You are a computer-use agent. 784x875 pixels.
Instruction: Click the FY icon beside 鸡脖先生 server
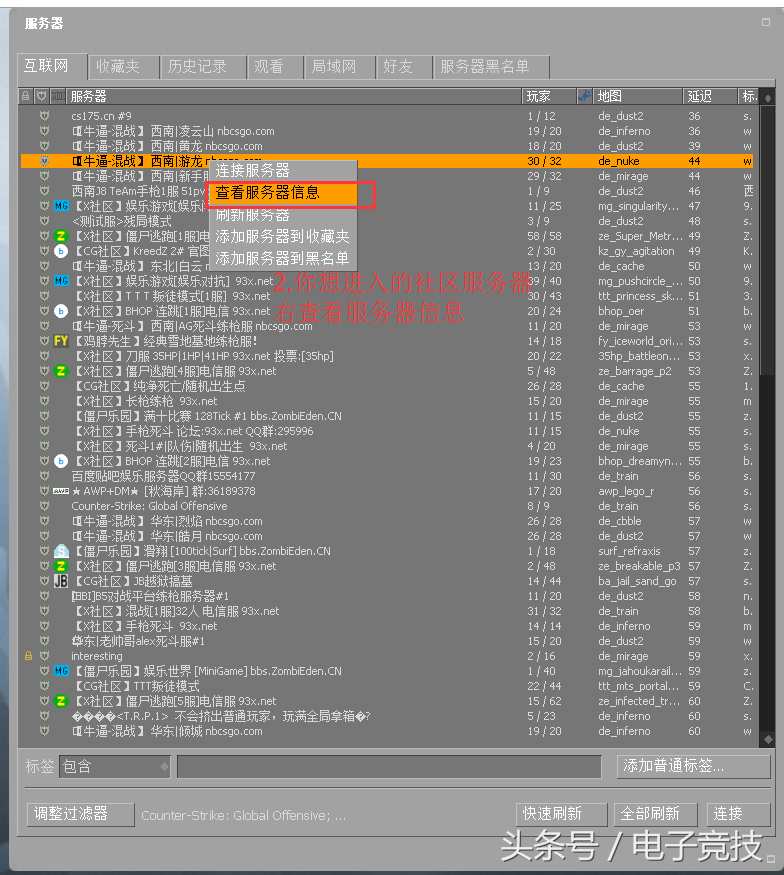(x=60, y=341)
